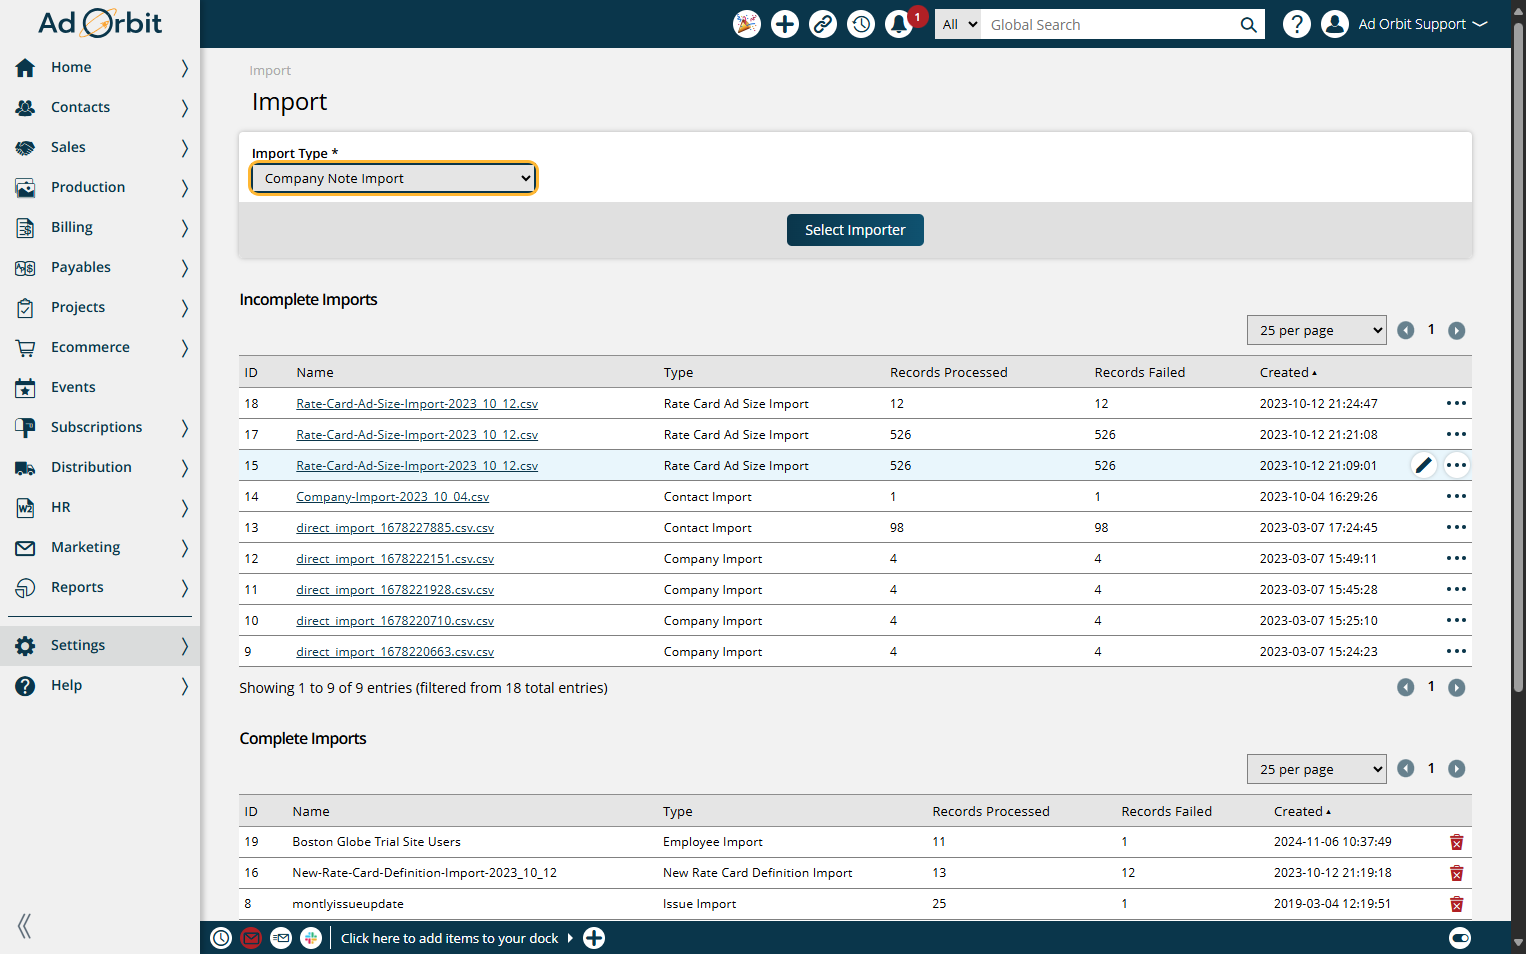This screenshot has height=954, width=1526.
Task: Open direct_import_1678220663.csv.csv link
Action: tap(395, 652)
